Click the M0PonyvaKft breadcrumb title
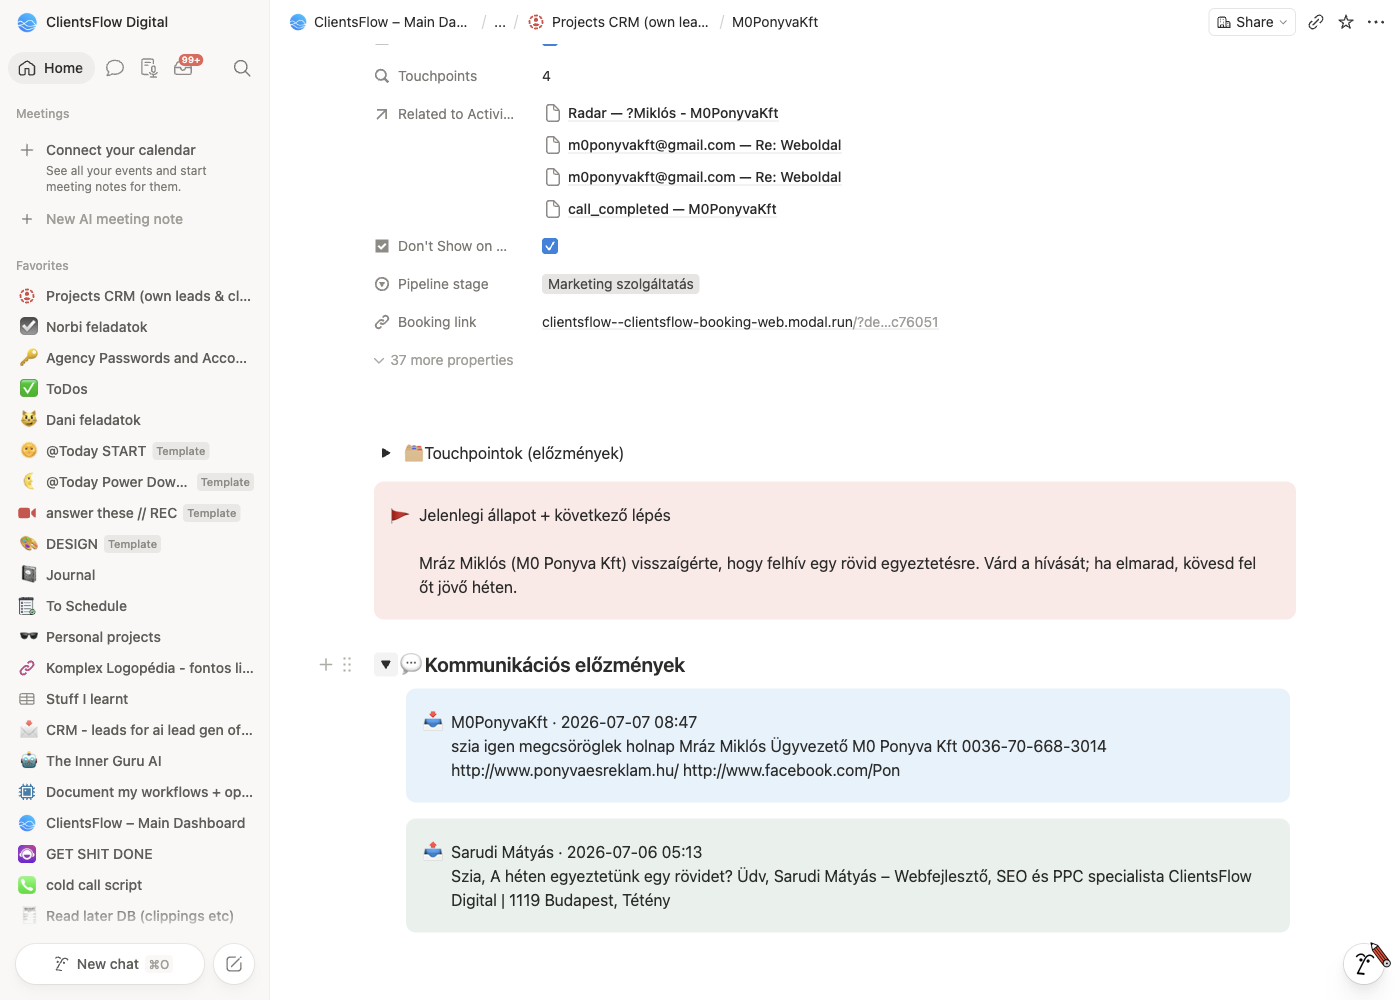The height and width of the screenshot is (1000, 1400). pos(775,22)
